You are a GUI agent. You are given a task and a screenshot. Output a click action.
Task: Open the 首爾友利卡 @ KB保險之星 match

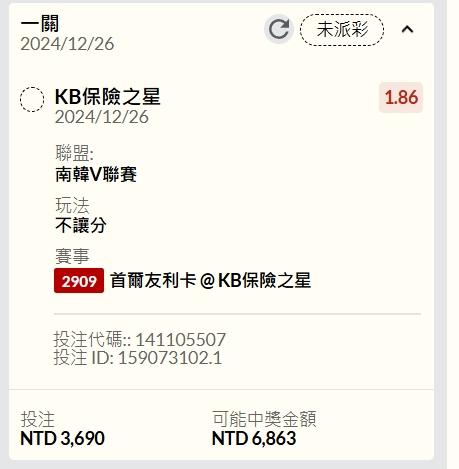click(210, 280)
